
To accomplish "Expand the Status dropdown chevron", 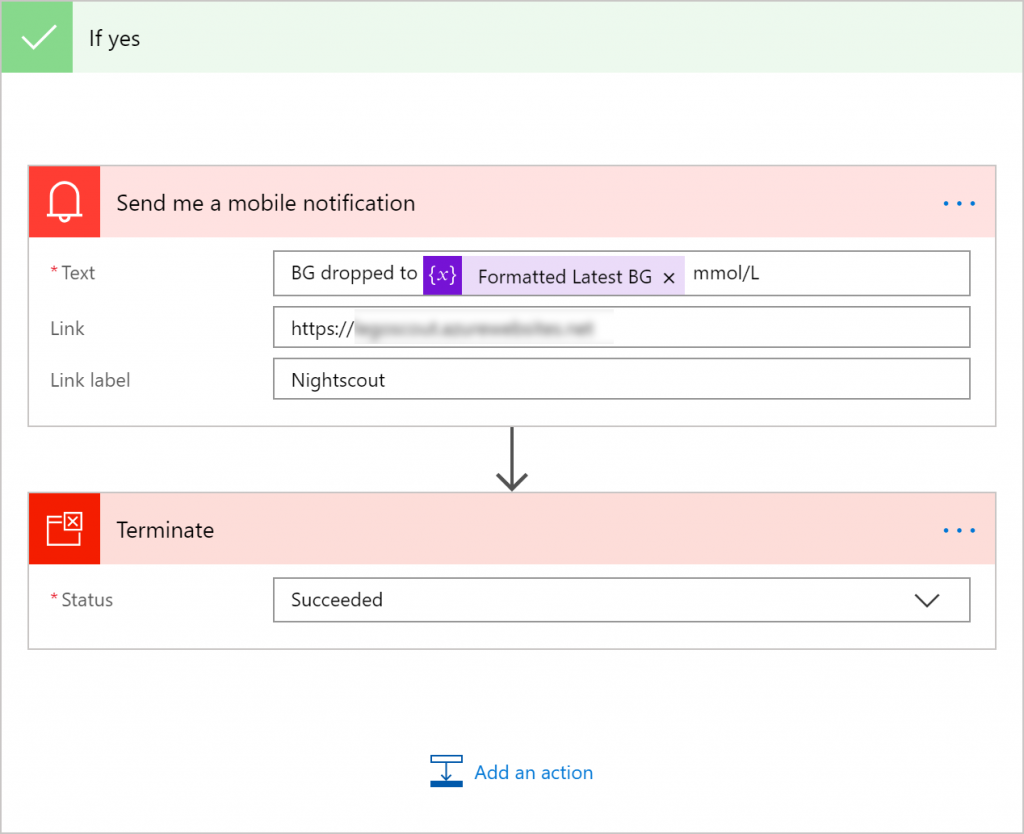I will 927,600.
